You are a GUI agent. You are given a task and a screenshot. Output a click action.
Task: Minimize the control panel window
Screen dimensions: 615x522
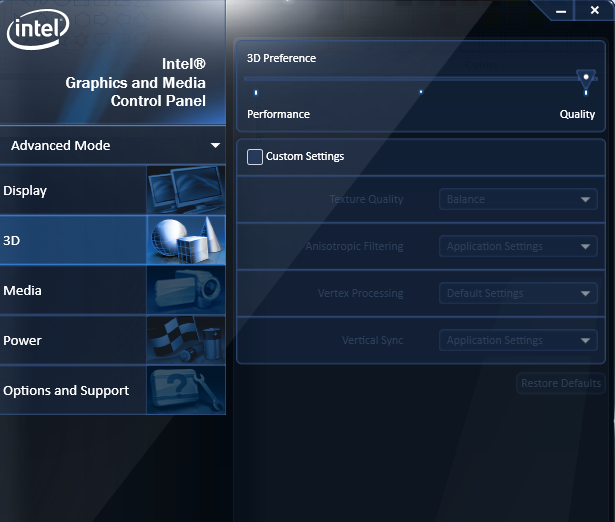tap(561, 11)
